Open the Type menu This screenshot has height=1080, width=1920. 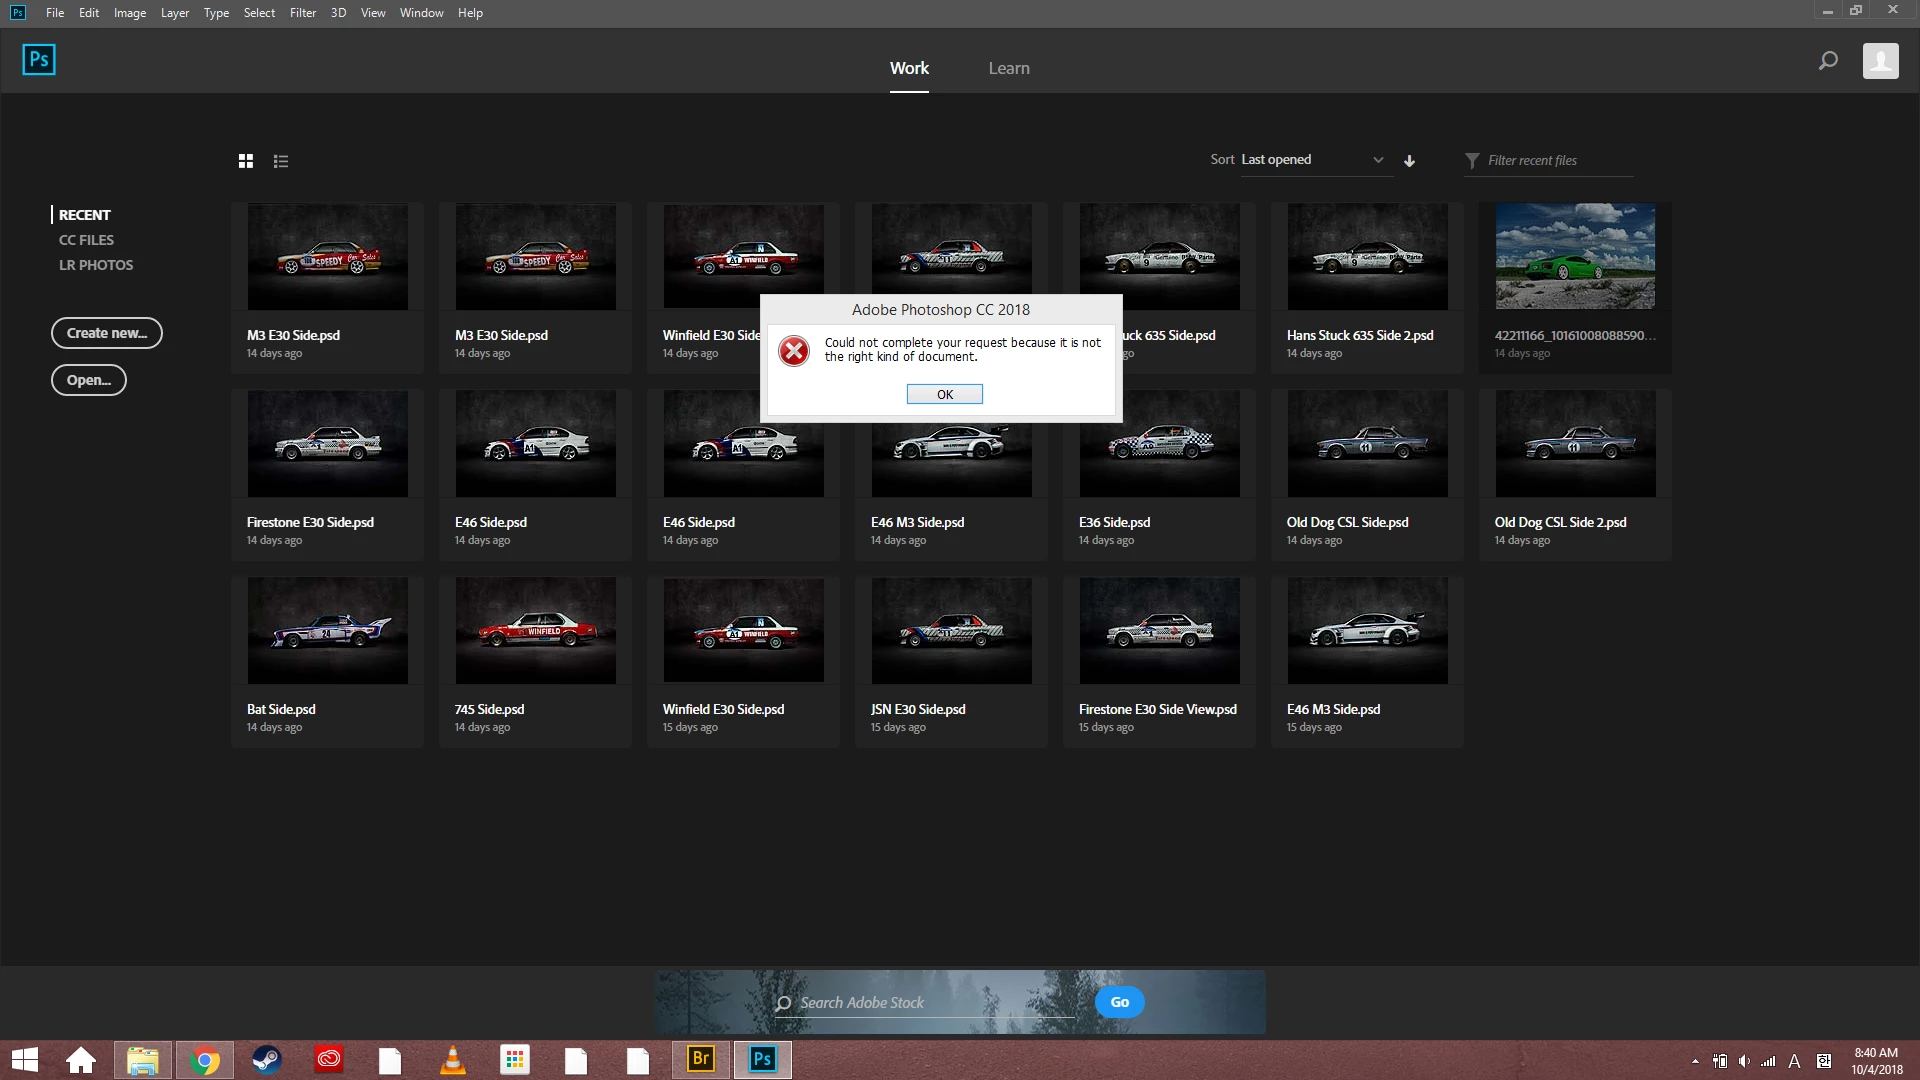click(x=216, y=13)
